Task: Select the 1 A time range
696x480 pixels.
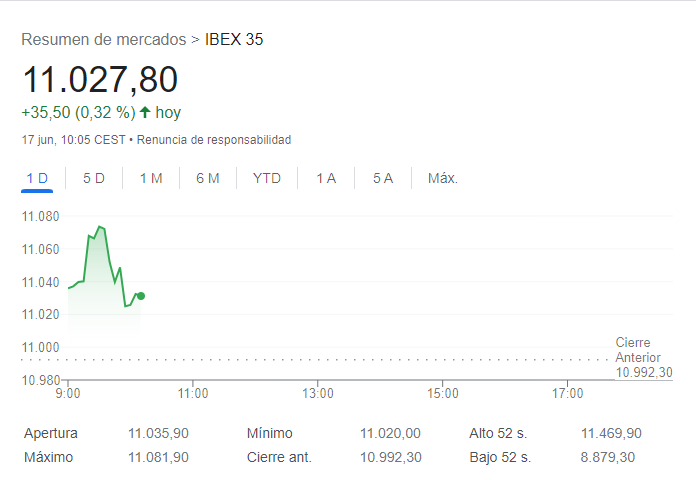Action: pos(326,178)
